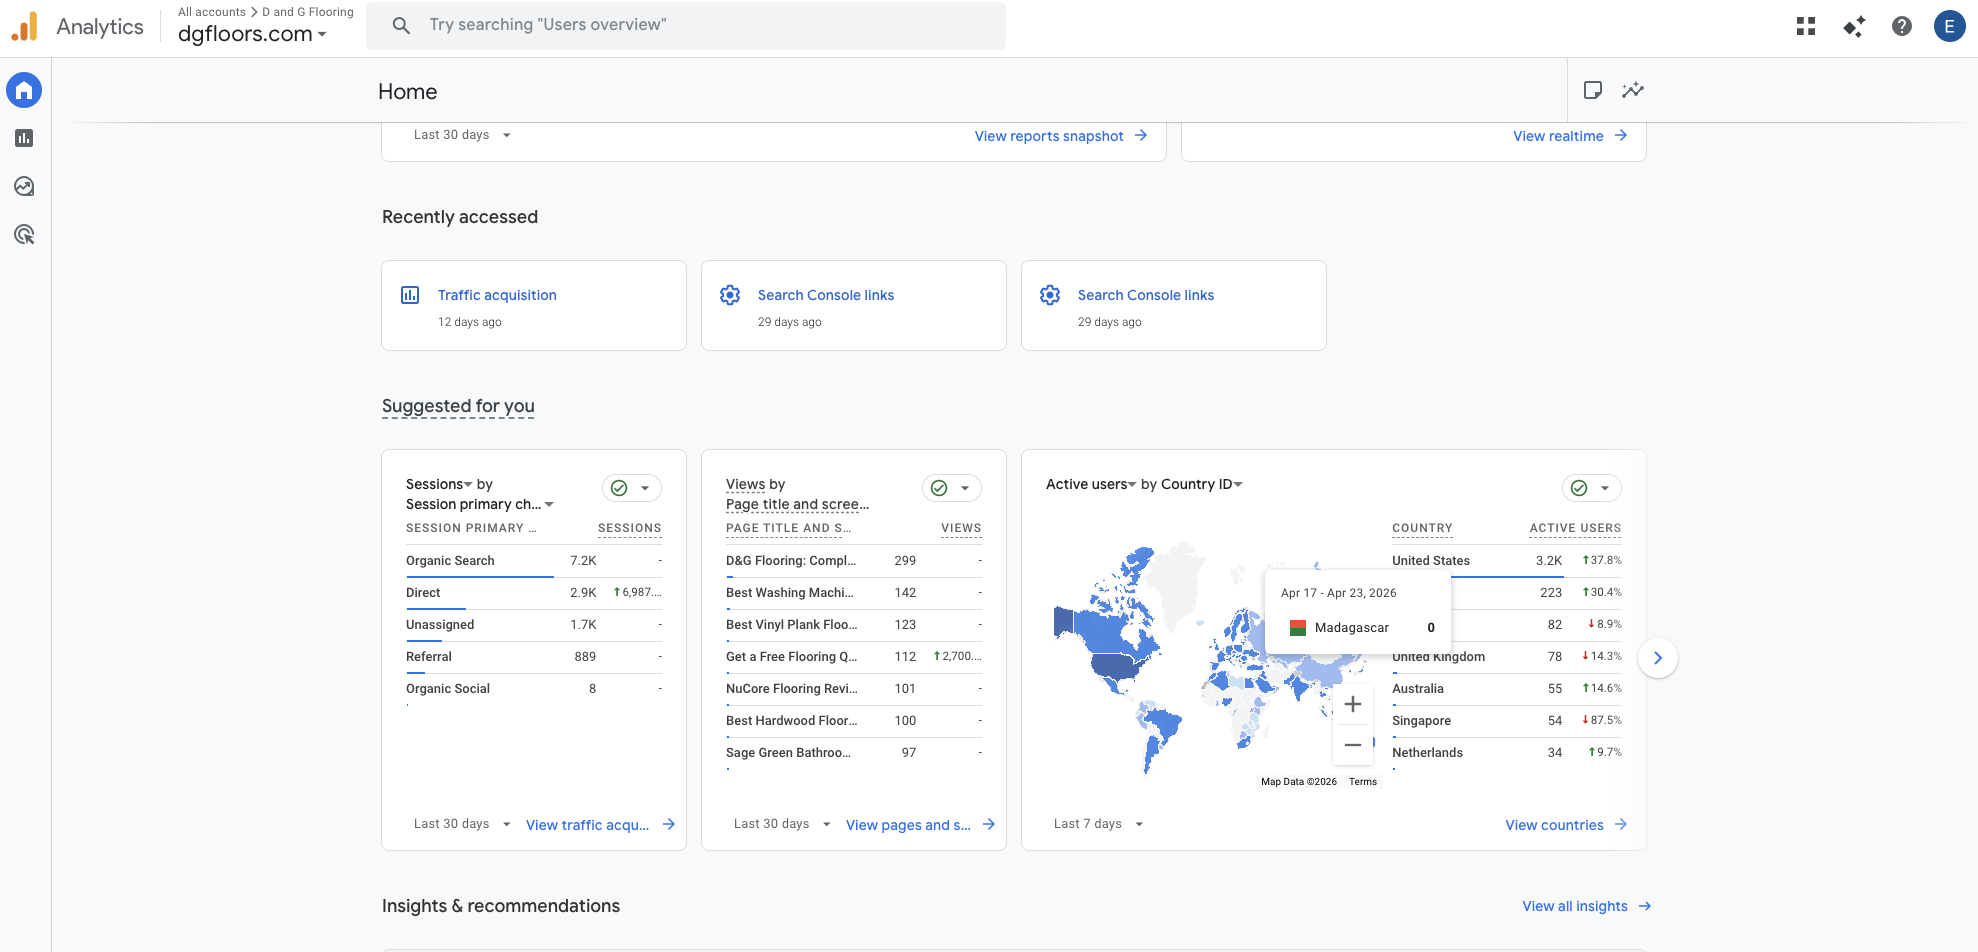Open the Reports section in the sidebar
Viewport: 1978px width, 952px height.
[23, 138]
